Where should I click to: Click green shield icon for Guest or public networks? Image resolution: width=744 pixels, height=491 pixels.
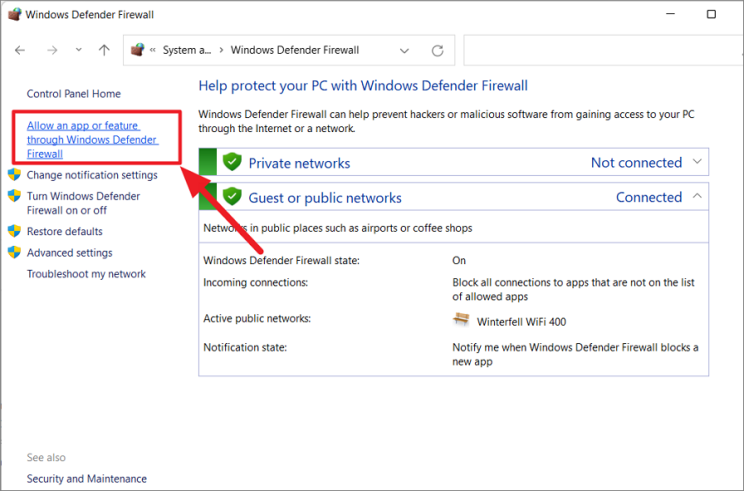(x=232, y=196)
